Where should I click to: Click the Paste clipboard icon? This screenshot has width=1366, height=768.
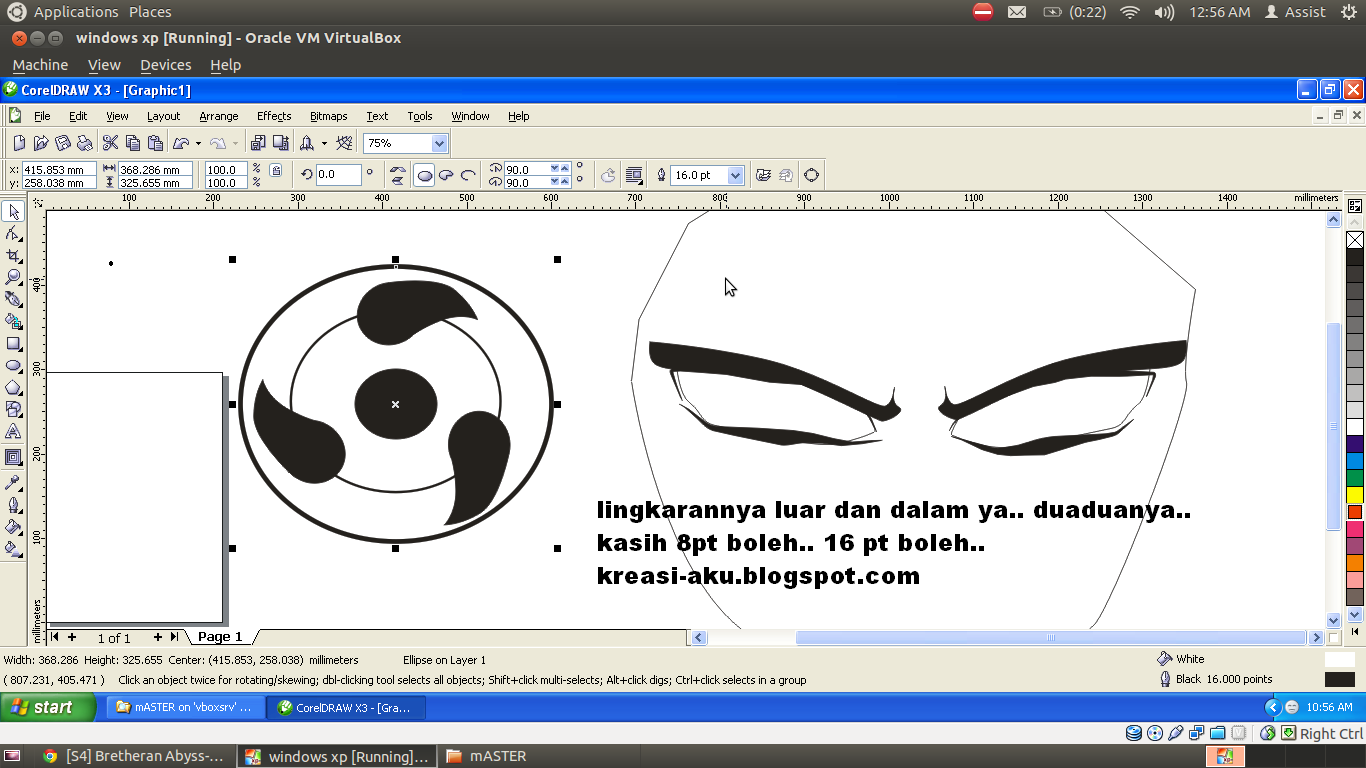pyautogui.click(x=155, y=143)
